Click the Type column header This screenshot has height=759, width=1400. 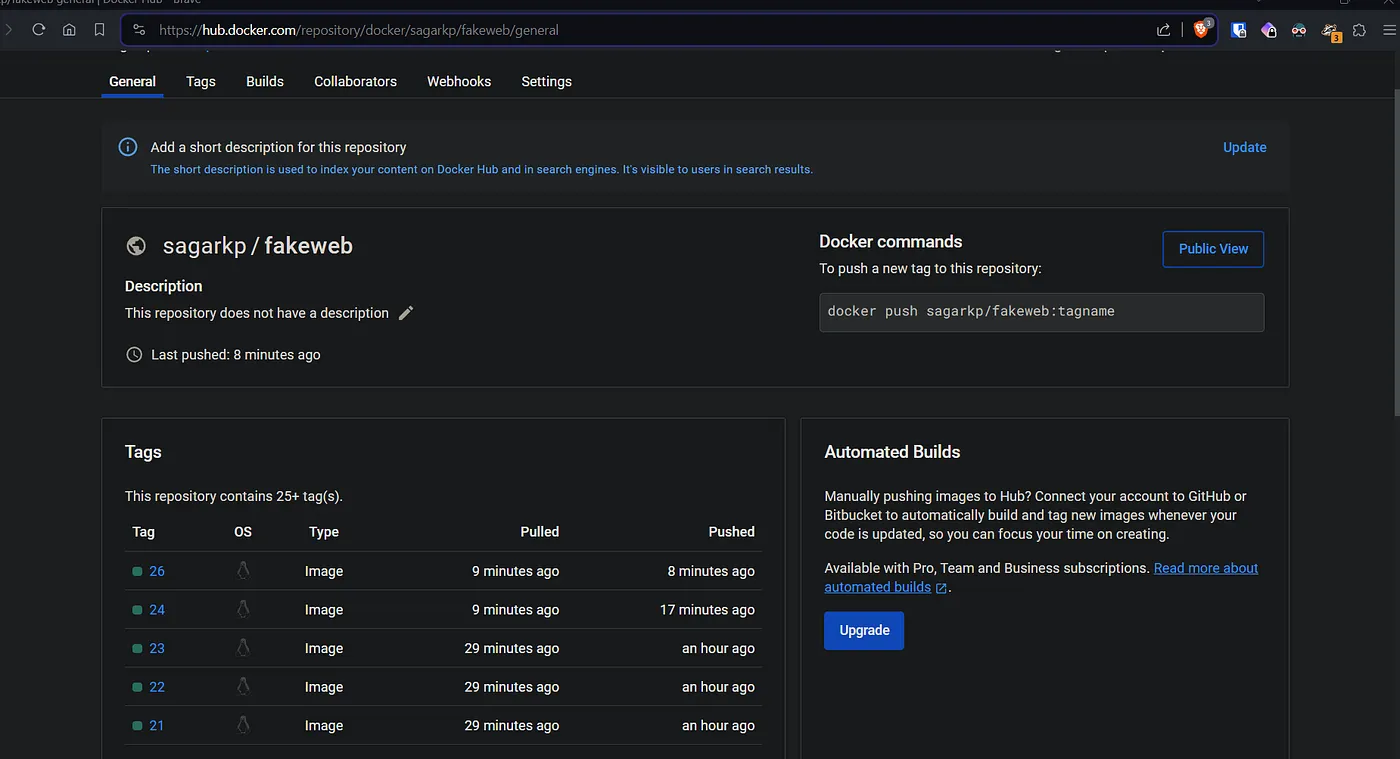[x=324, y=532]
